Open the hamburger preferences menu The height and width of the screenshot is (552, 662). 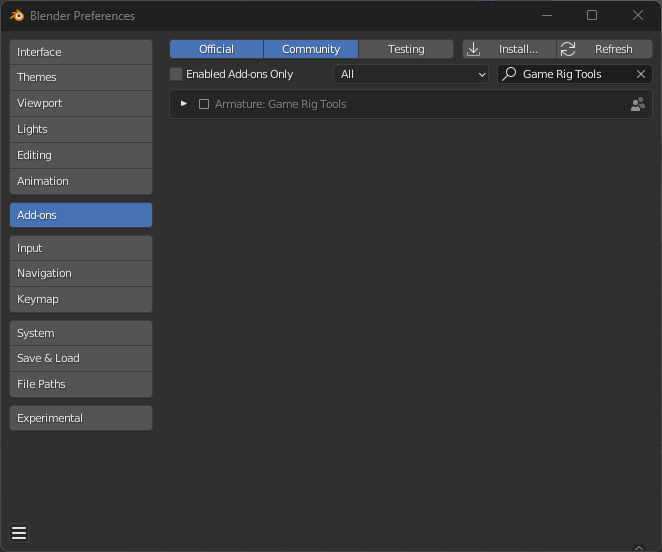[x=19, y=533]
